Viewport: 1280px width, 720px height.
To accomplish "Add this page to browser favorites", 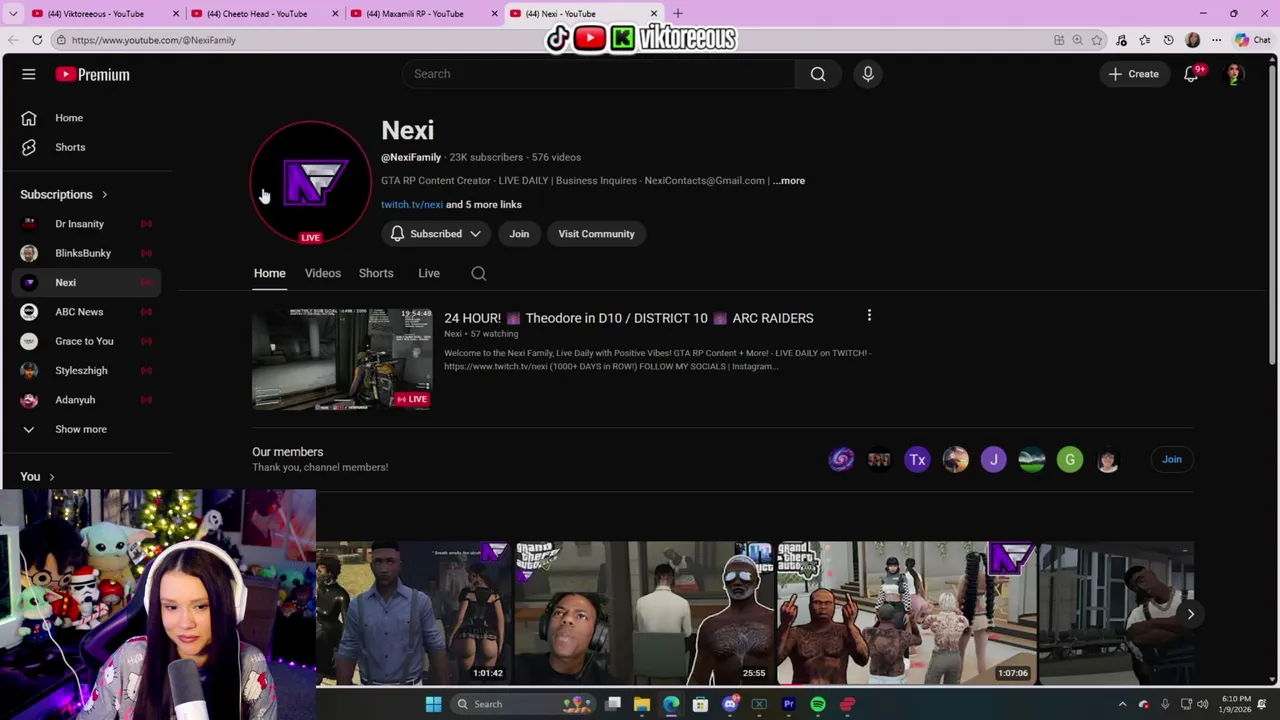I will coord(1097,40).
